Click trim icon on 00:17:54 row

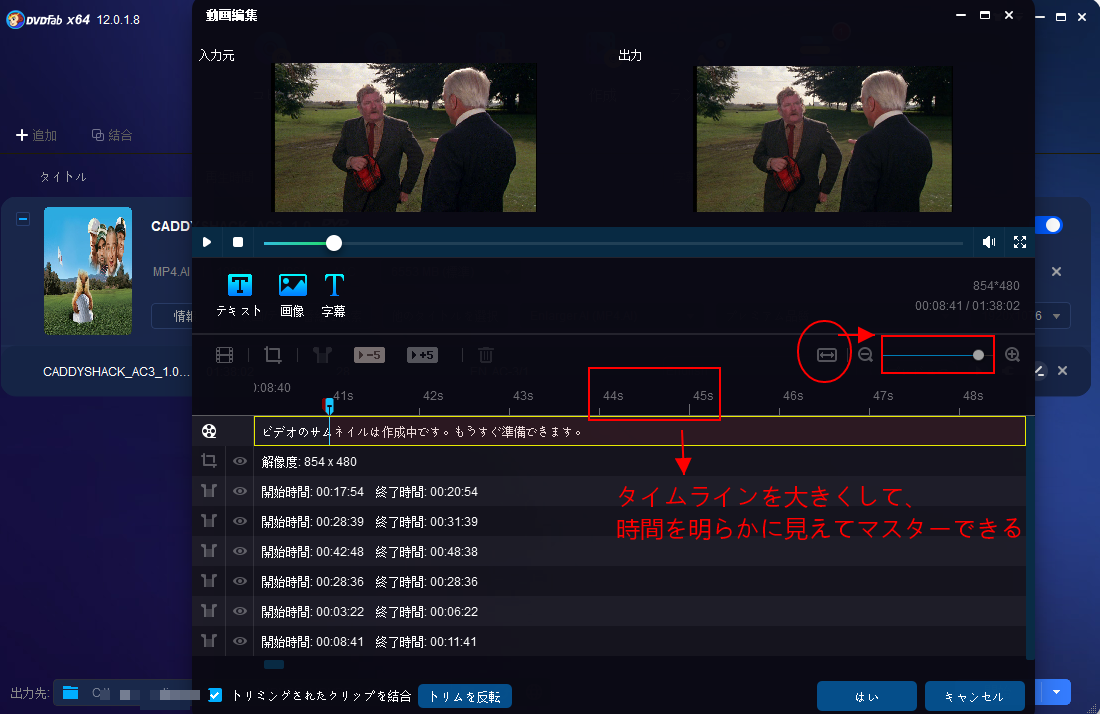pos(209,491)
